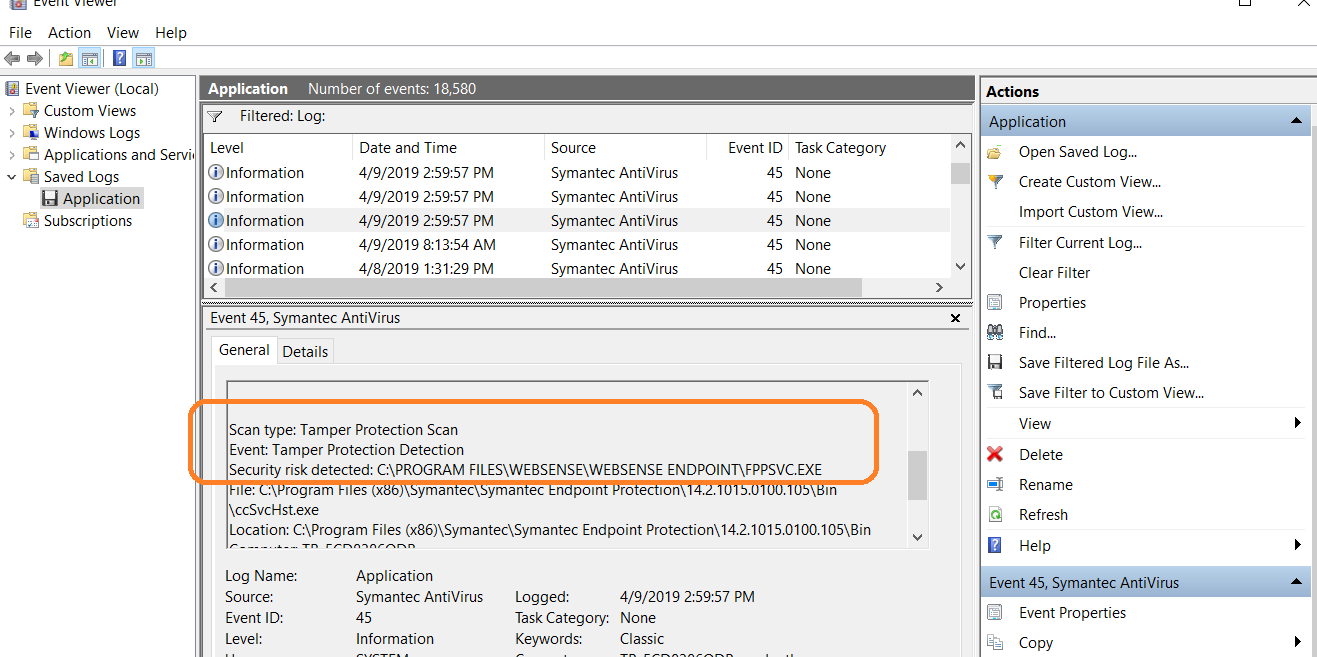Click the blue Help question-mark toolbar icon
The width and height of the screenshot is (1317, 657).
coord(119,58)
